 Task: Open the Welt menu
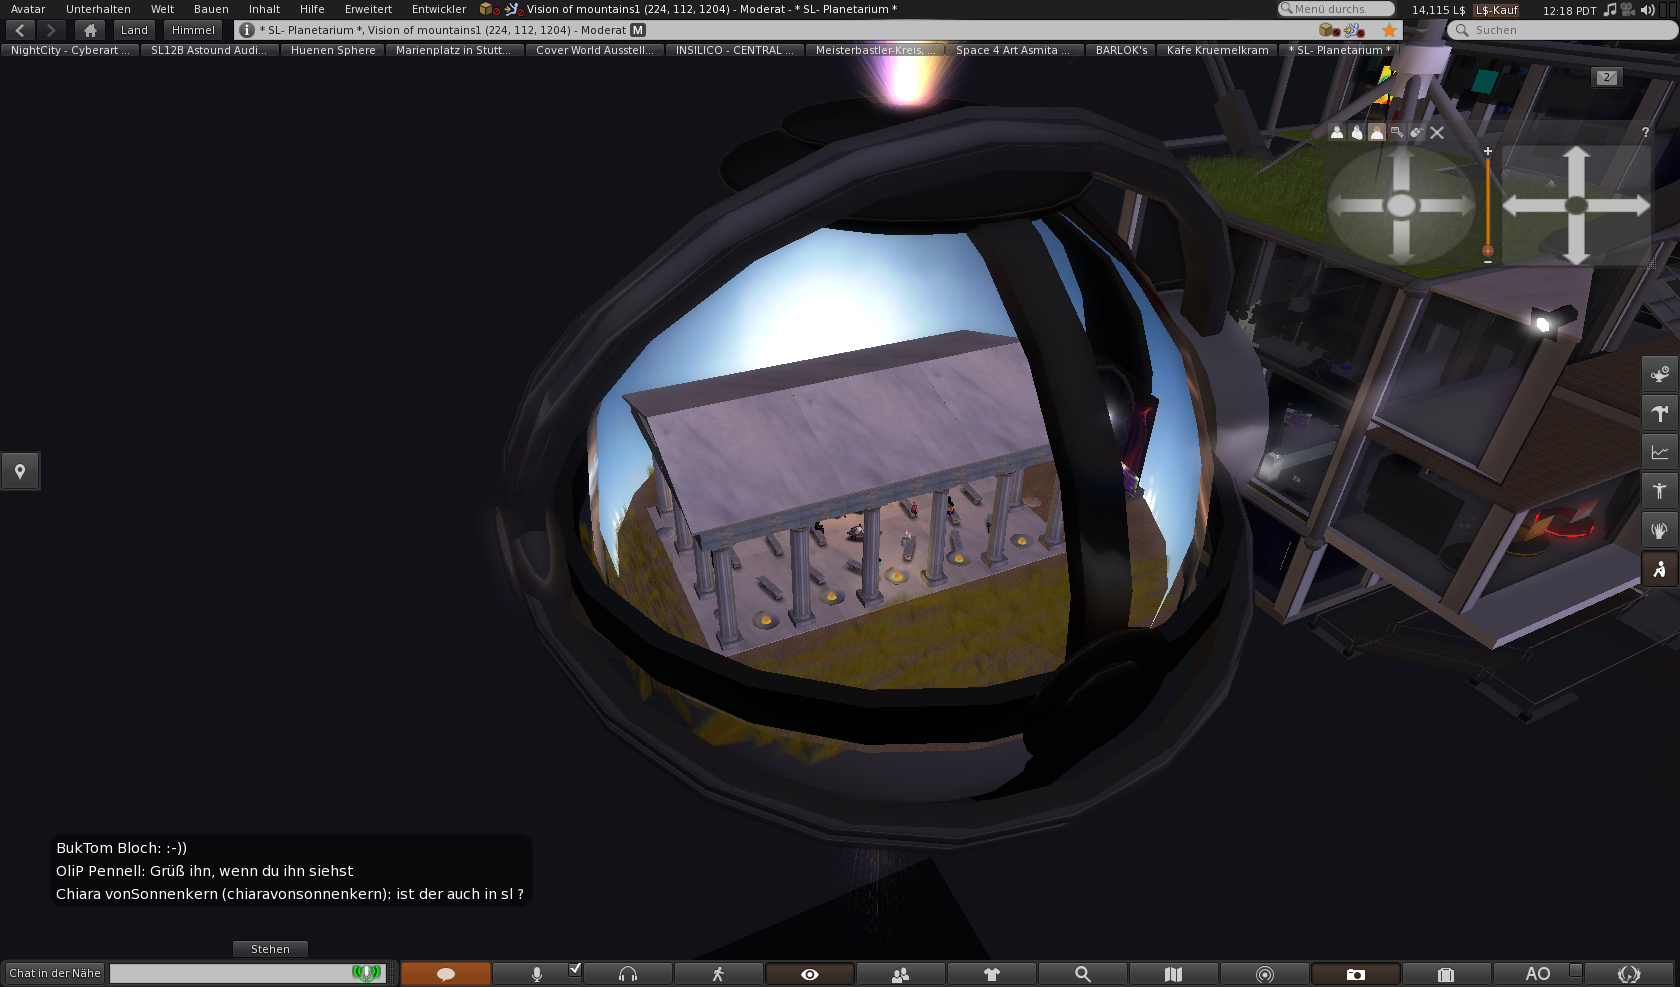[x=162, y=9]
